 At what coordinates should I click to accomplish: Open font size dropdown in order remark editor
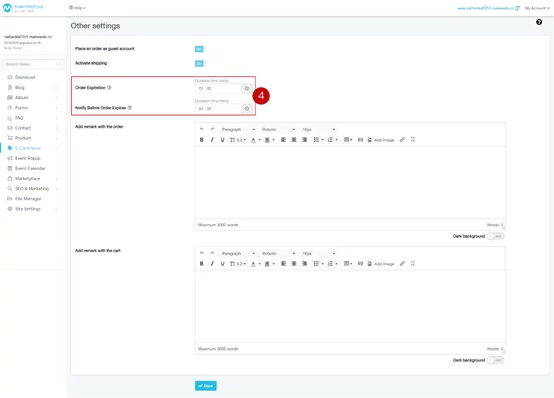tap(318, 129)
